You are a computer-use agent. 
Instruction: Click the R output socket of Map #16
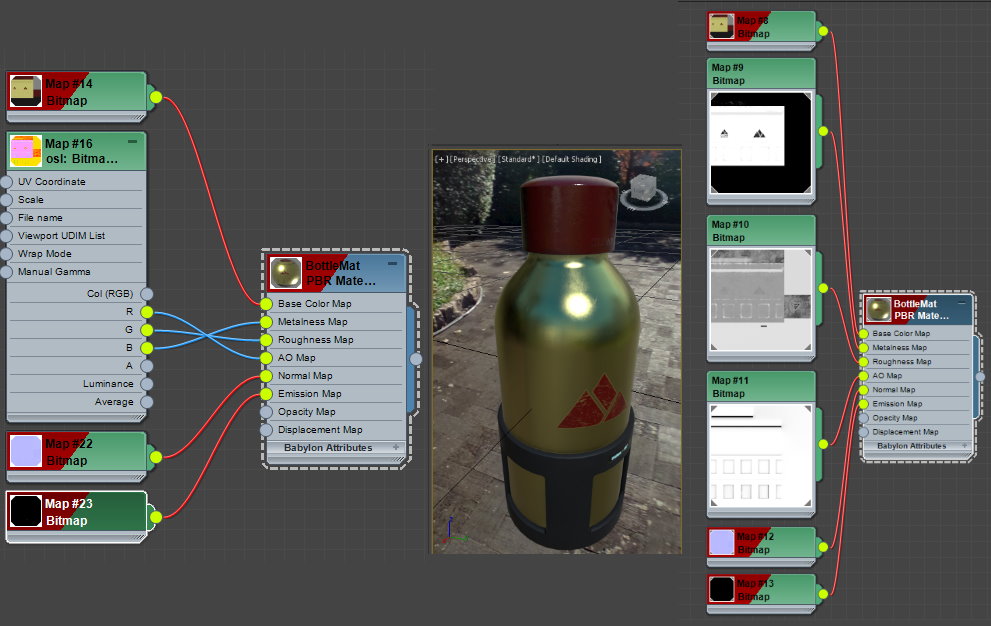[147, 312]
